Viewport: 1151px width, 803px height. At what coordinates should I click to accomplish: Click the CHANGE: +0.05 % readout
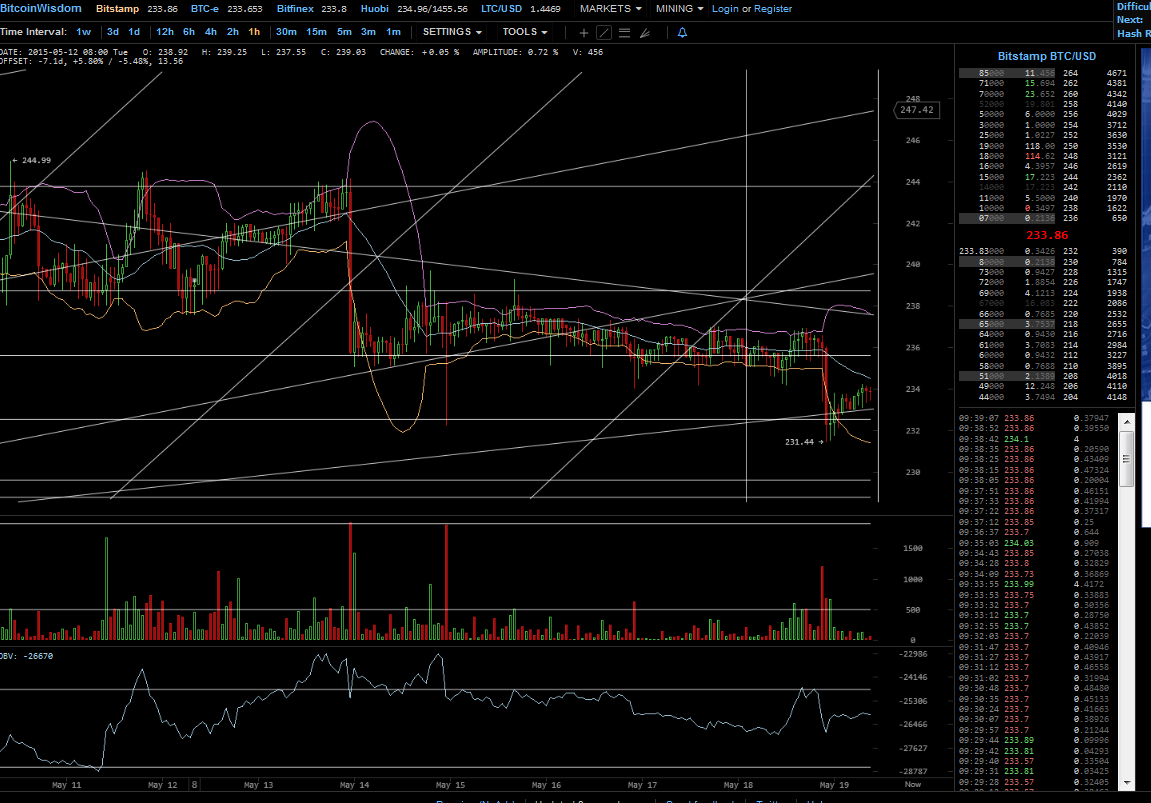[419, 52]
